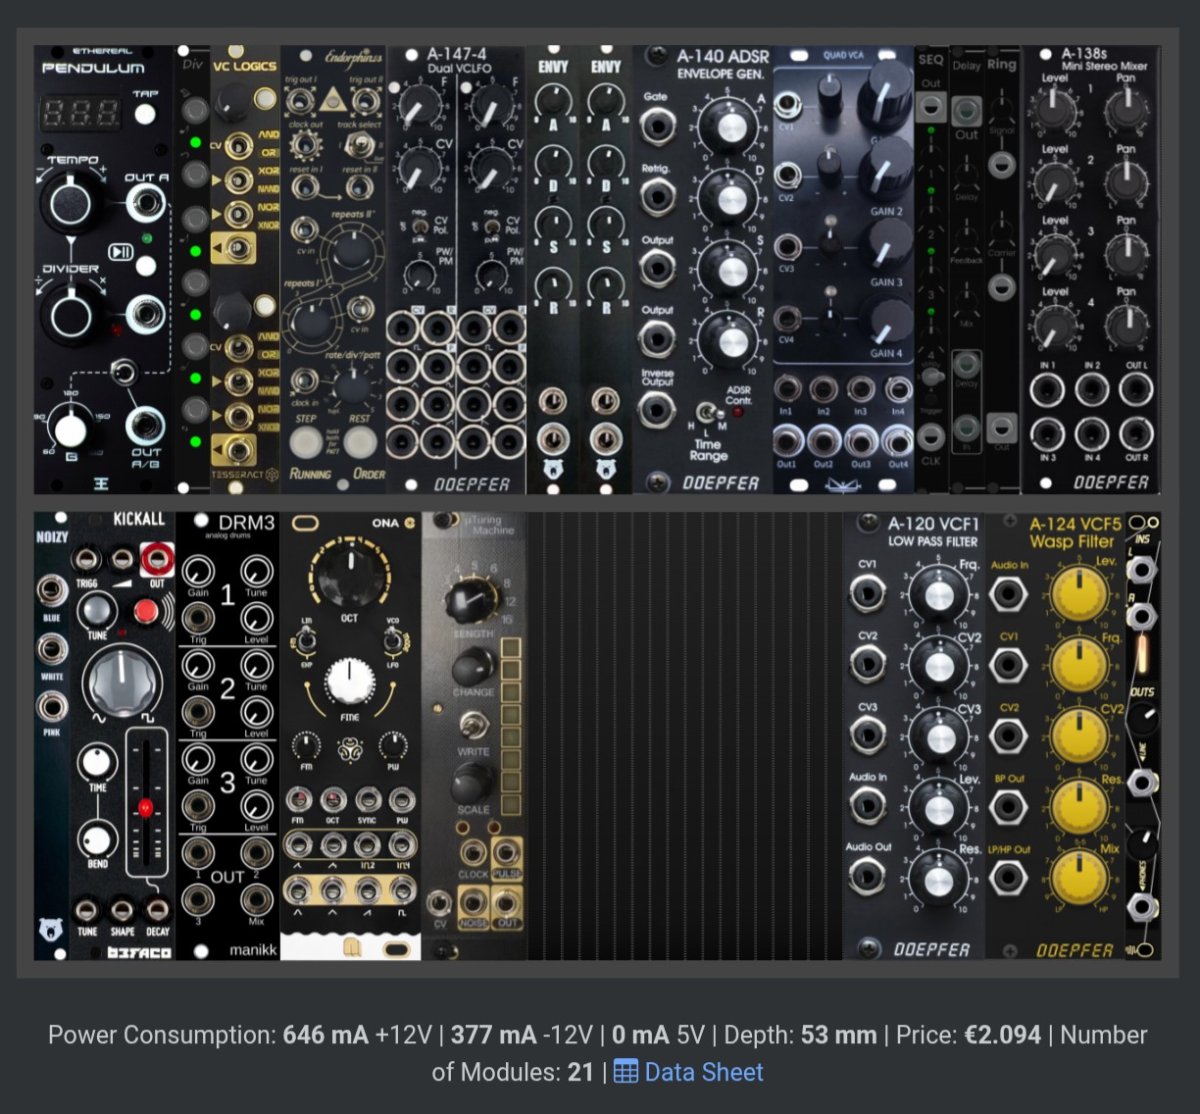The width and height of the screenshot is (1200, 1114).
Task: Select the VC Logics Tesseract module
Action: click(x=245, y=269)
